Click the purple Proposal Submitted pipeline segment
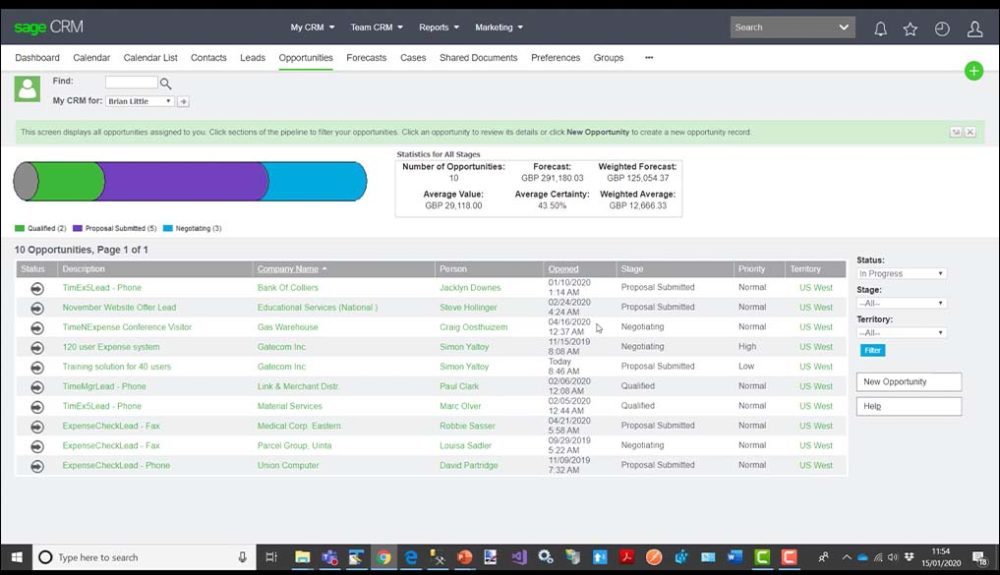Screen dimensions: 1000x575 (x=184, y=181)
